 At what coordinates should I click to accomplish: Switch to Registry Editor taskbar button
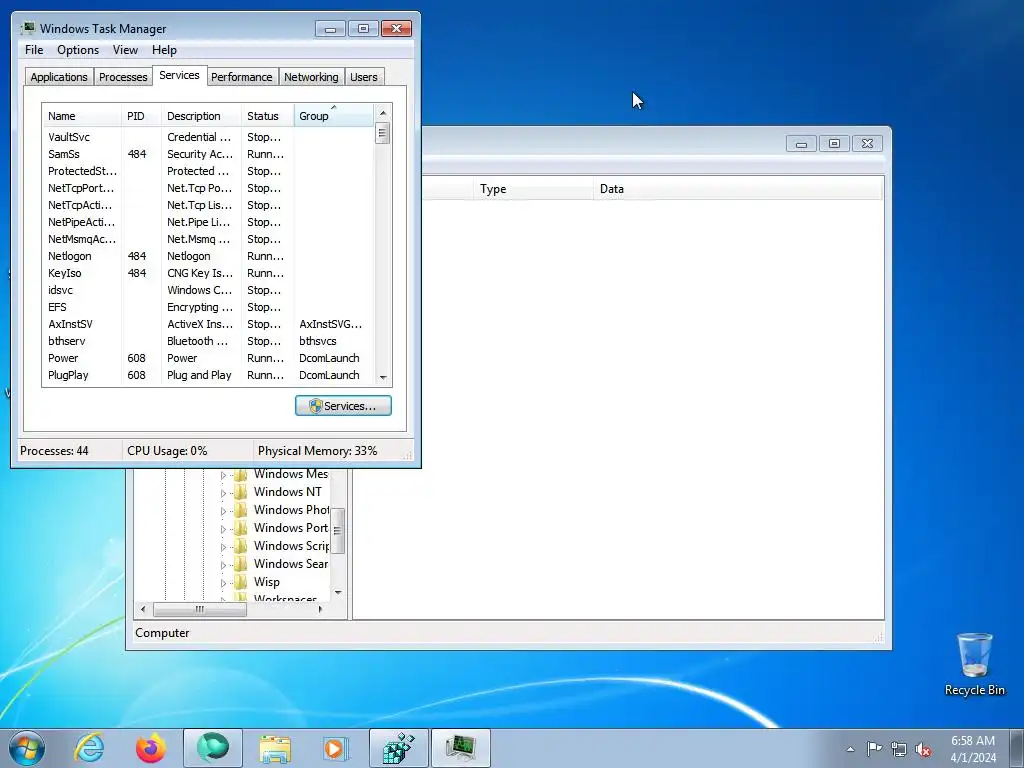click(398, 748)
